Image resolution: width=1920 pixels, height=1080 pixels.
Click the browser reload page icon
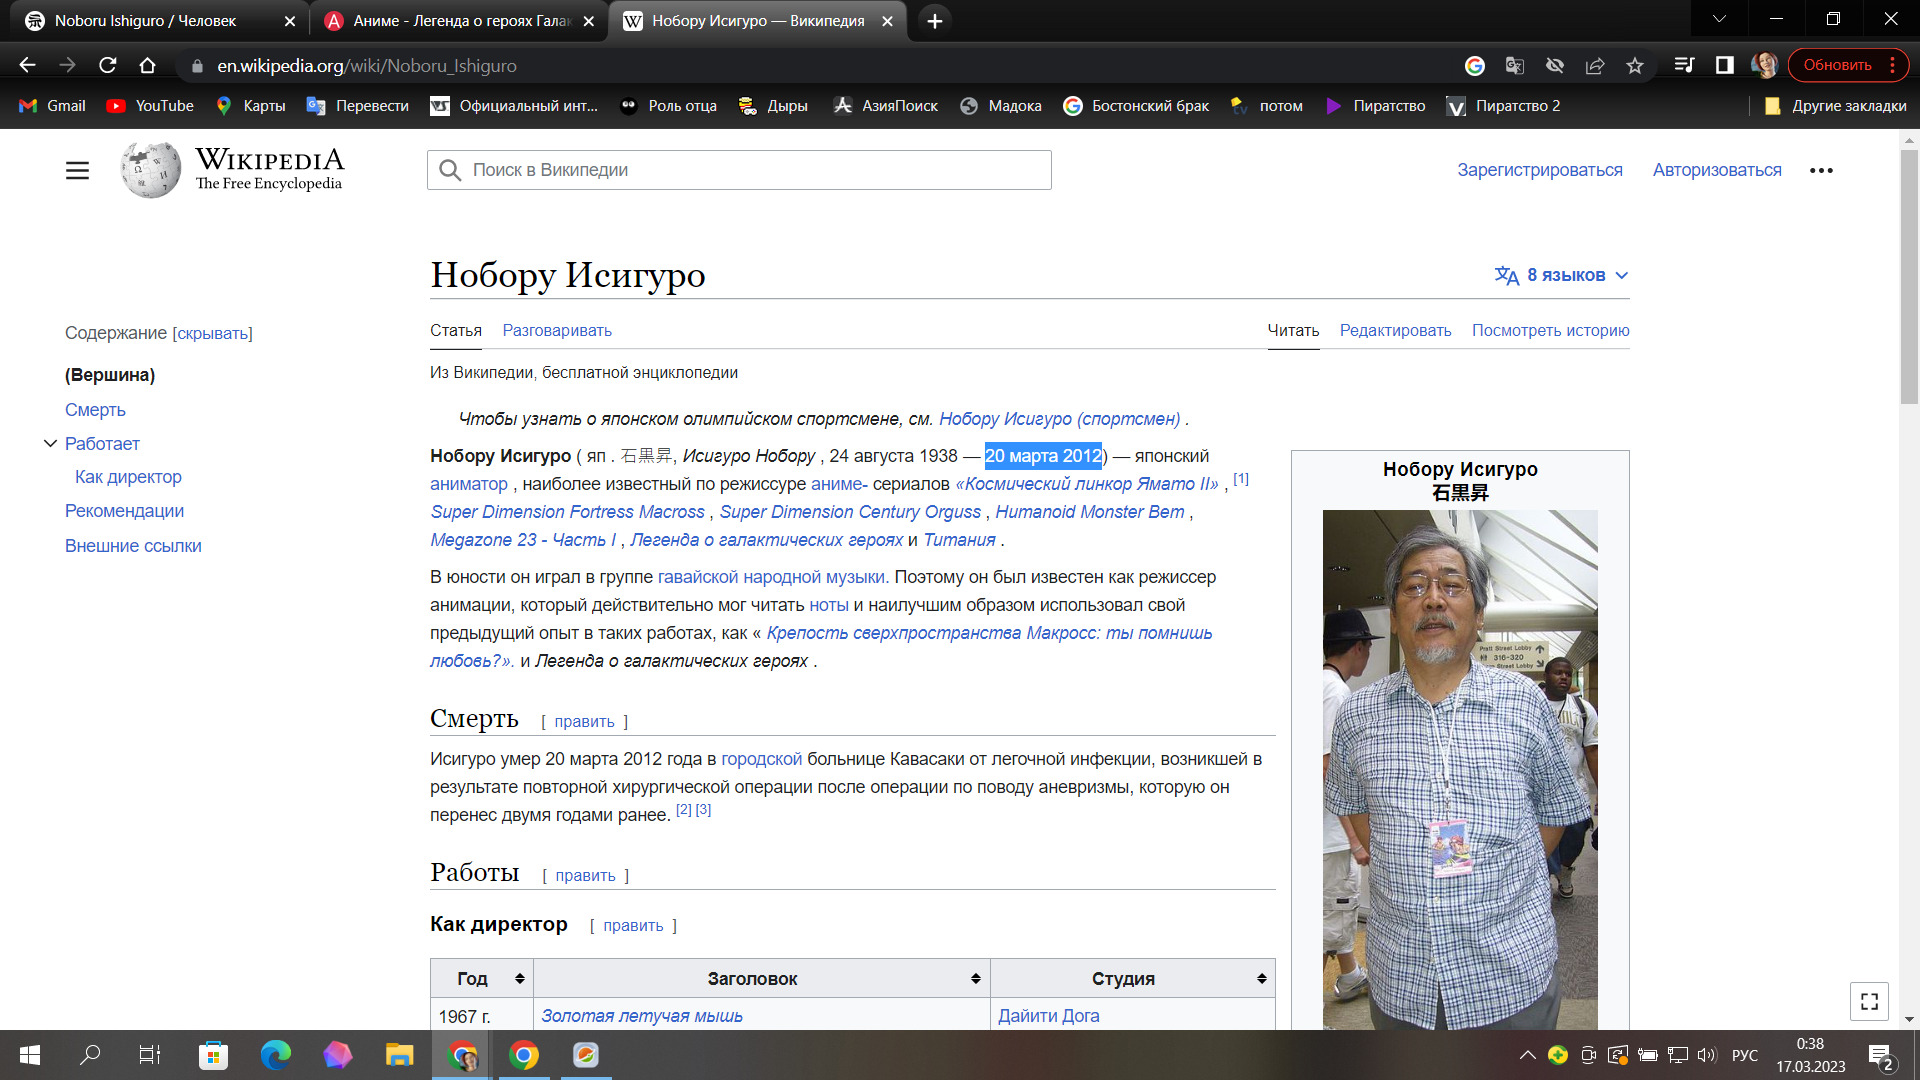[x=108, y=65]
